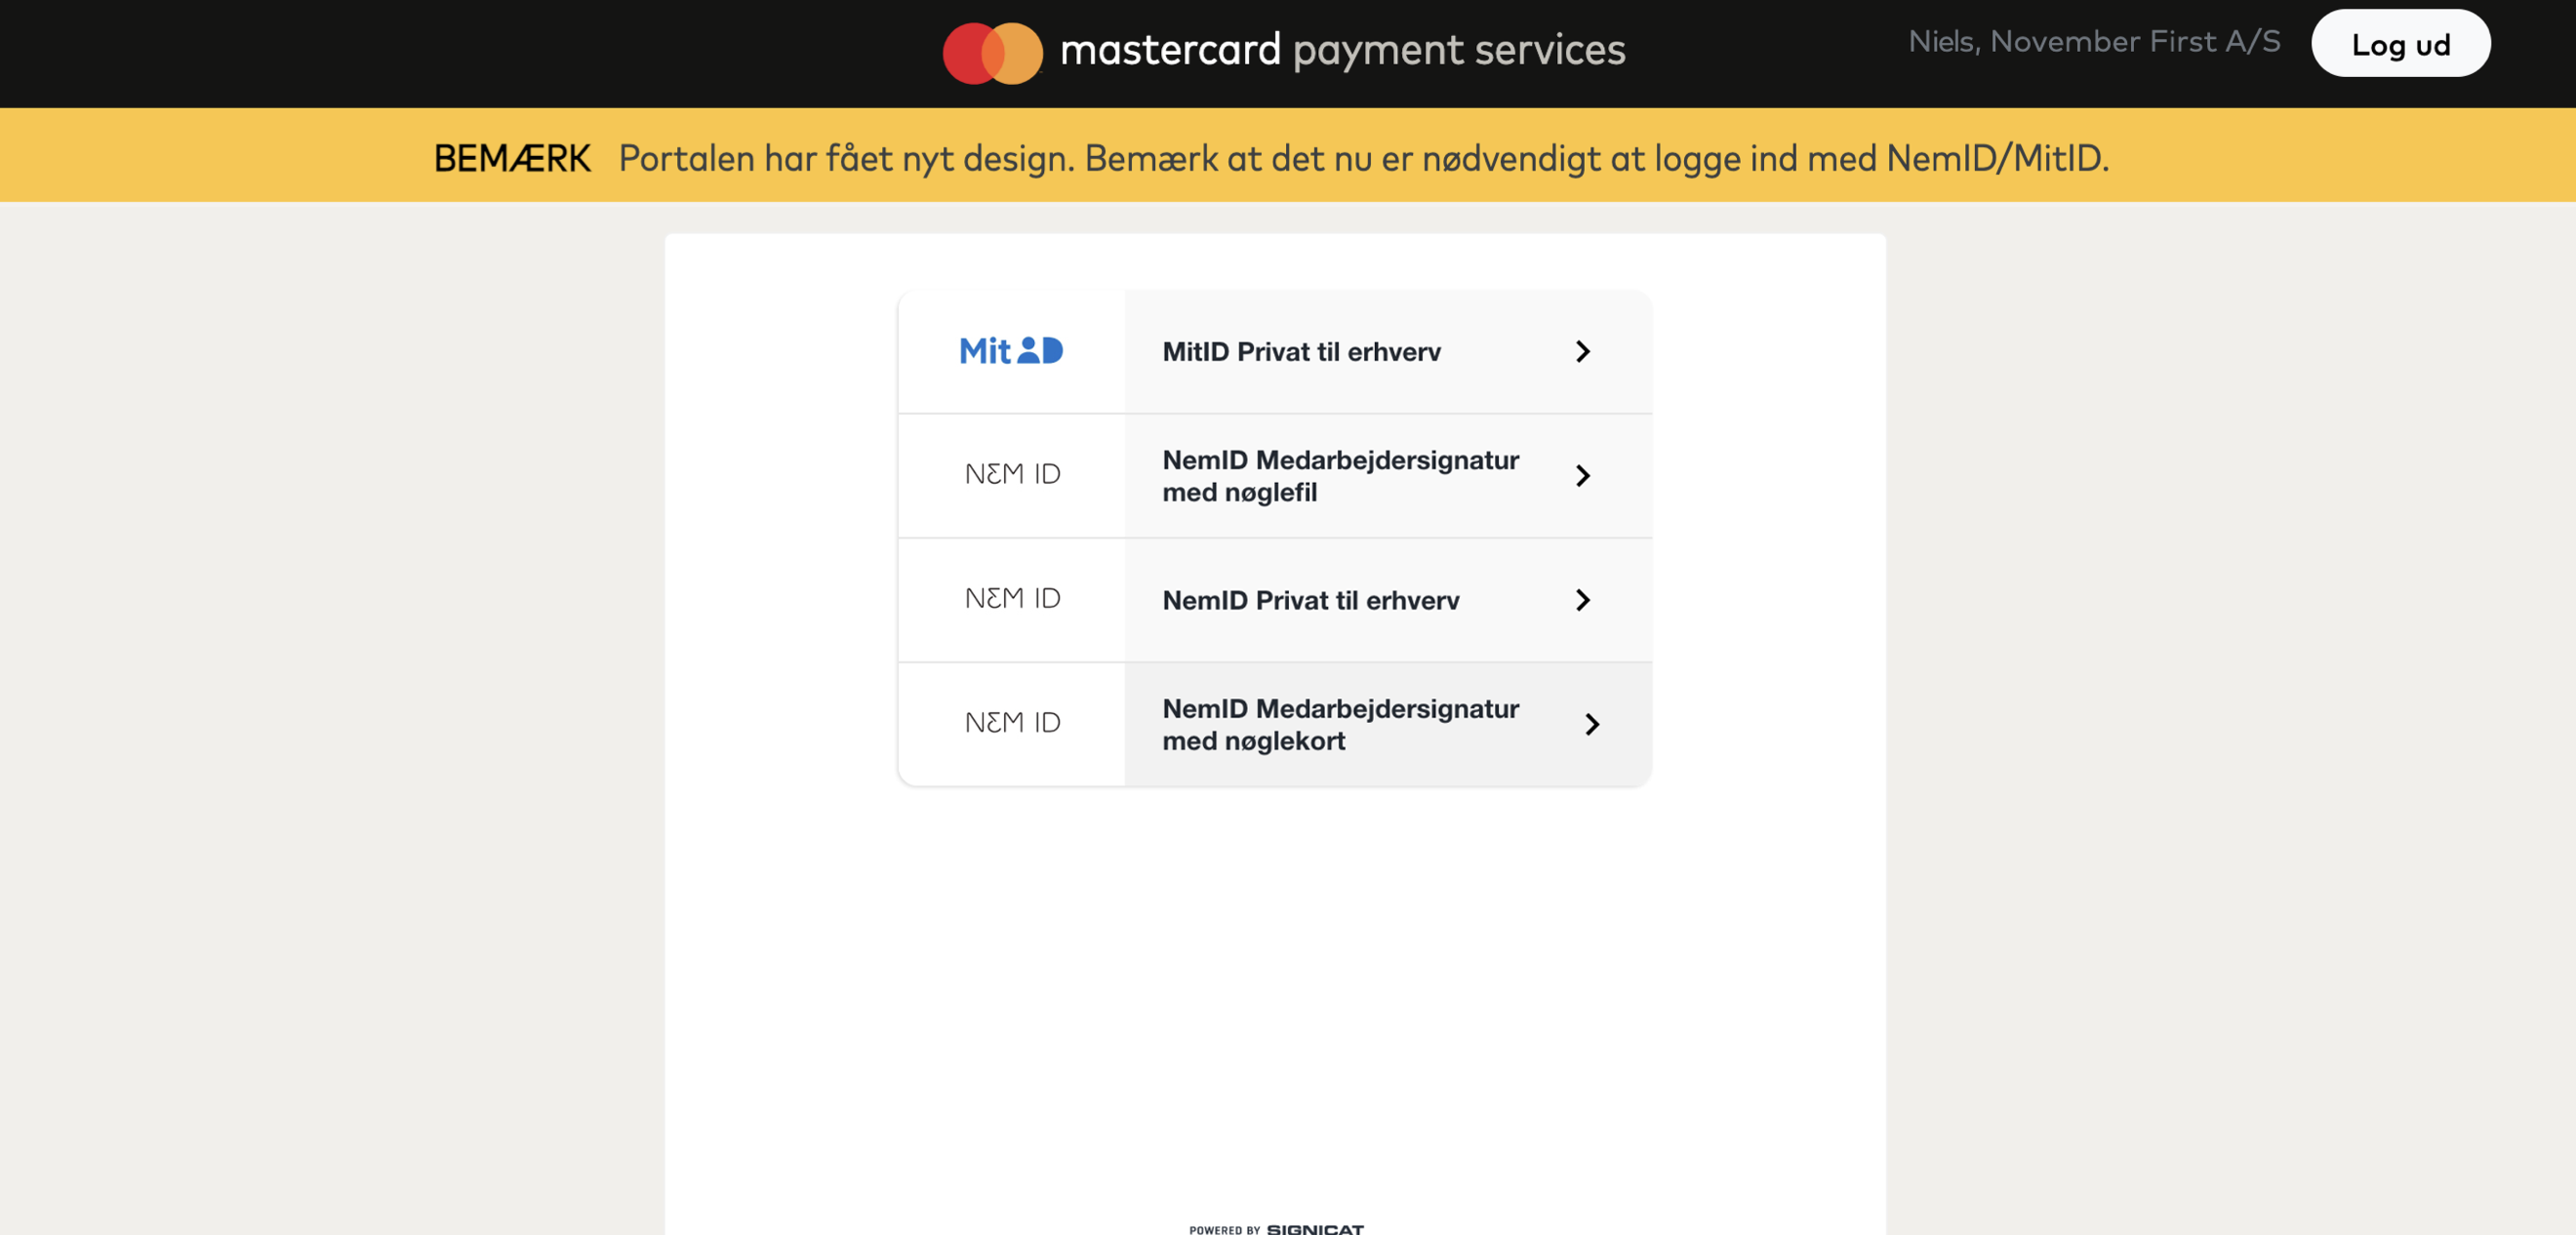The image size is (2576, 1235).
Task: Select MitID Privat til erhverv login
Action: click(1275, 352)
